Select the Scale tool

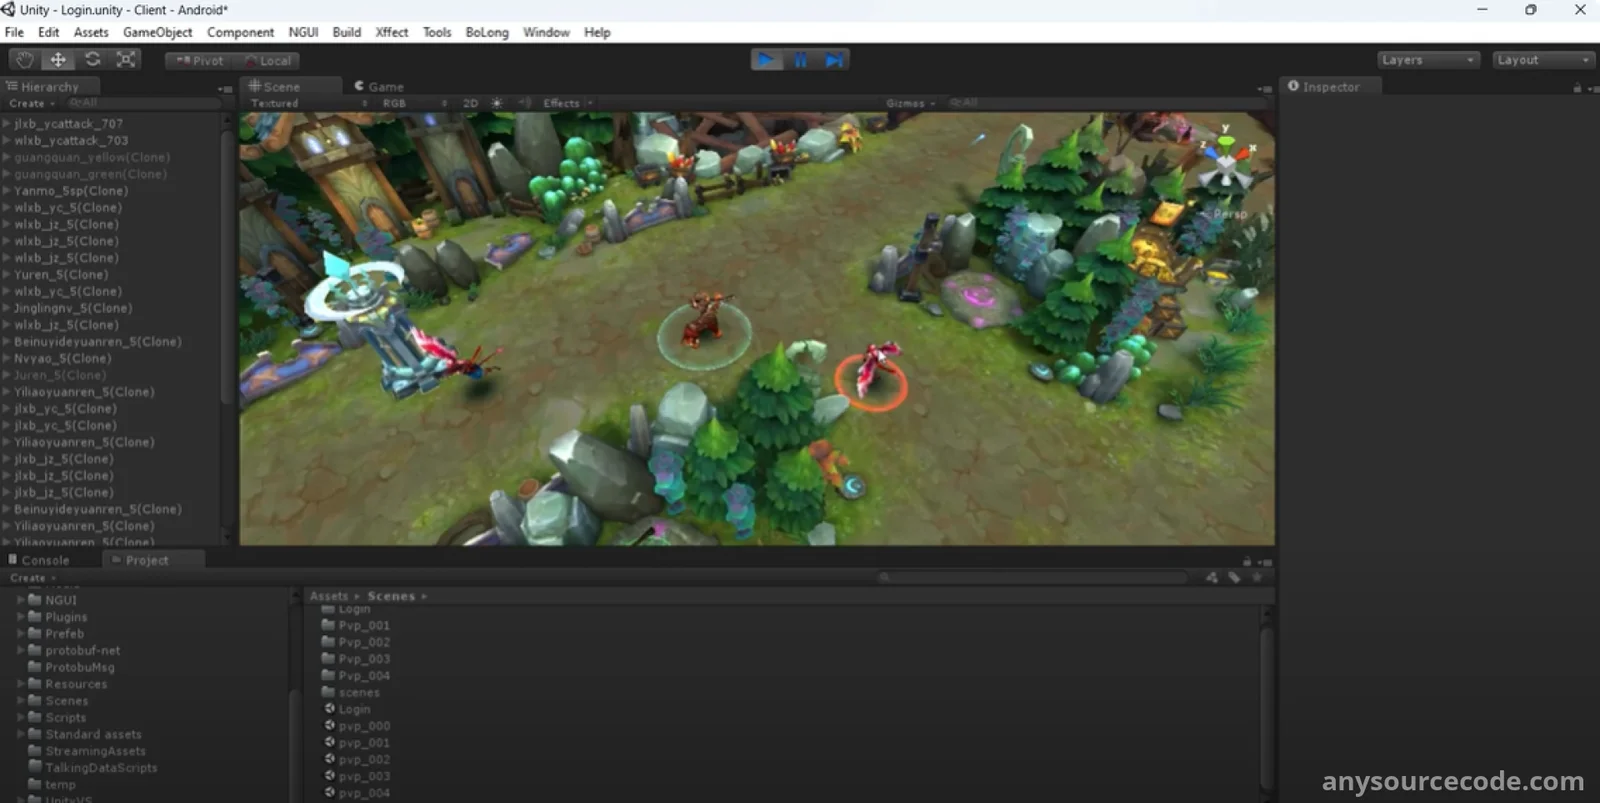[126, 60]
